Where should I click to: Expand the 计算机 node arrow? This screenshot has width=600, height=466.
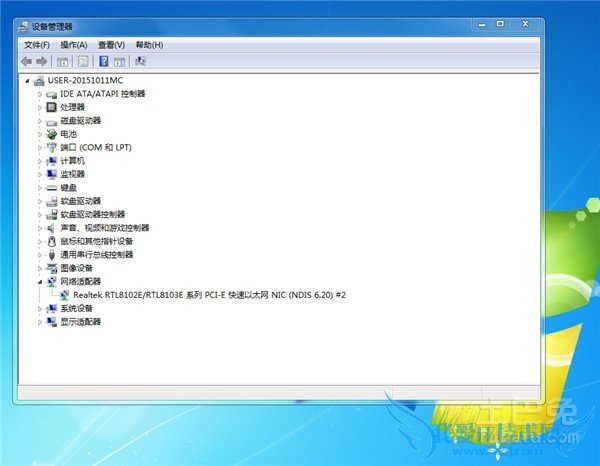pos(40,161)
